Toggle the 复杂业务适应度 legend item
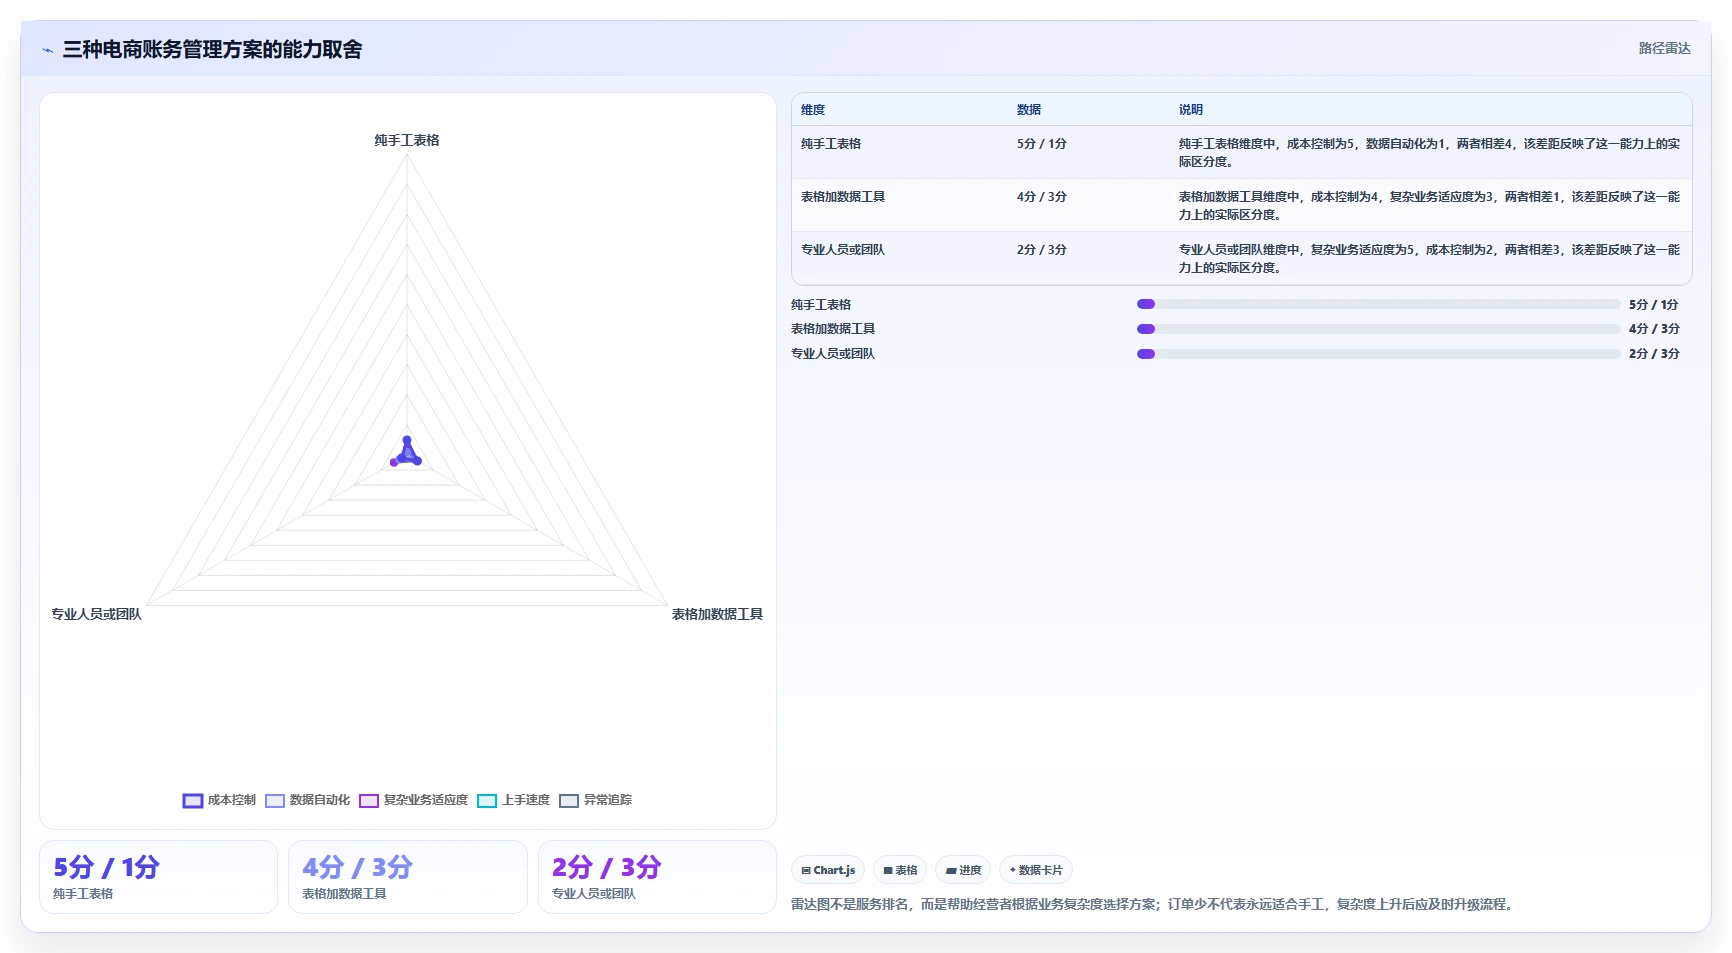Image resolution: width=1732 pixels, height=953 pixels. tap(413, 800)
